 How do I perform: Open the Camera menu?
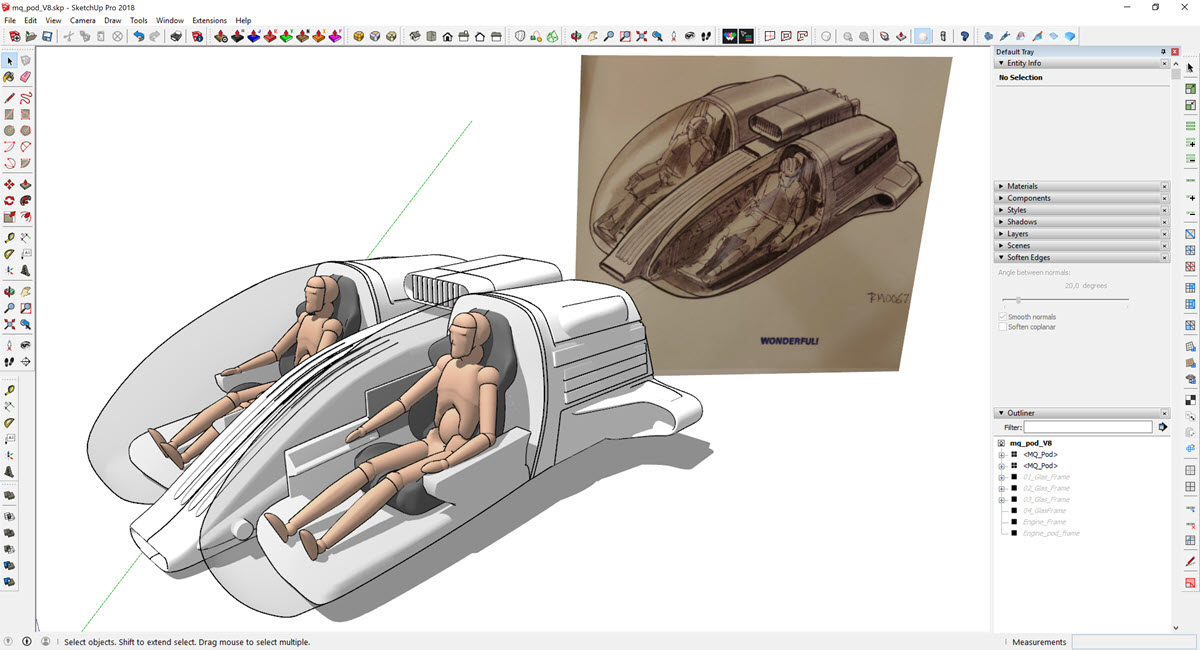click(x=82, y=20)
